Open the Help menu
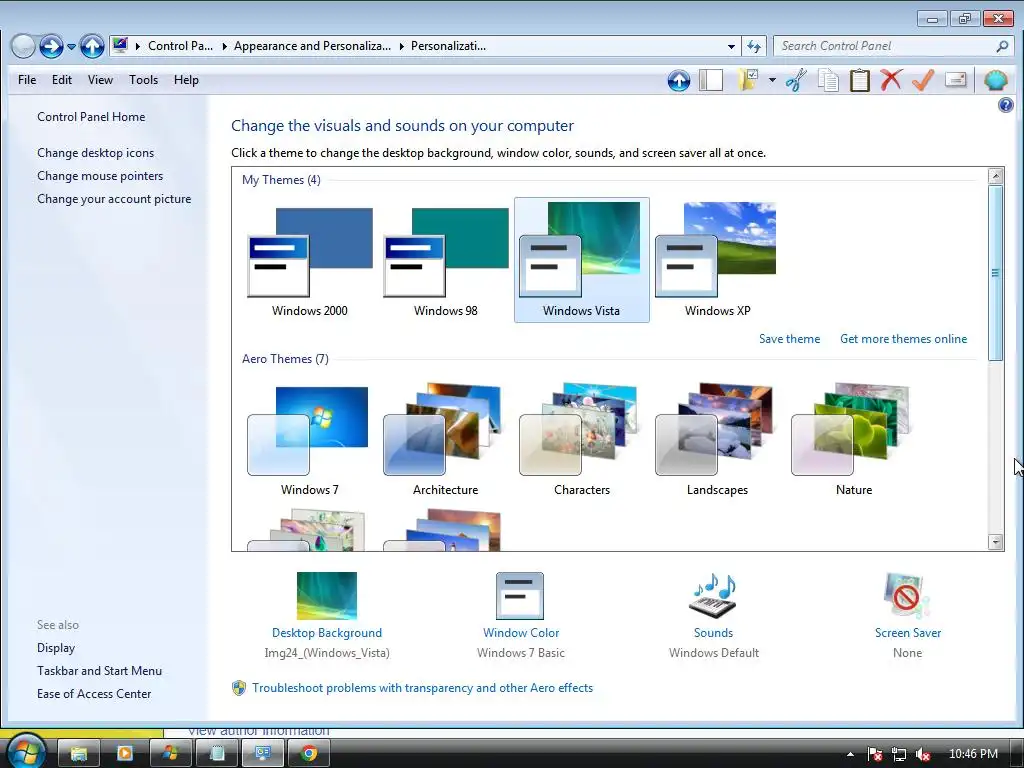Viewport: 1024px width, 768px height. 186,80
